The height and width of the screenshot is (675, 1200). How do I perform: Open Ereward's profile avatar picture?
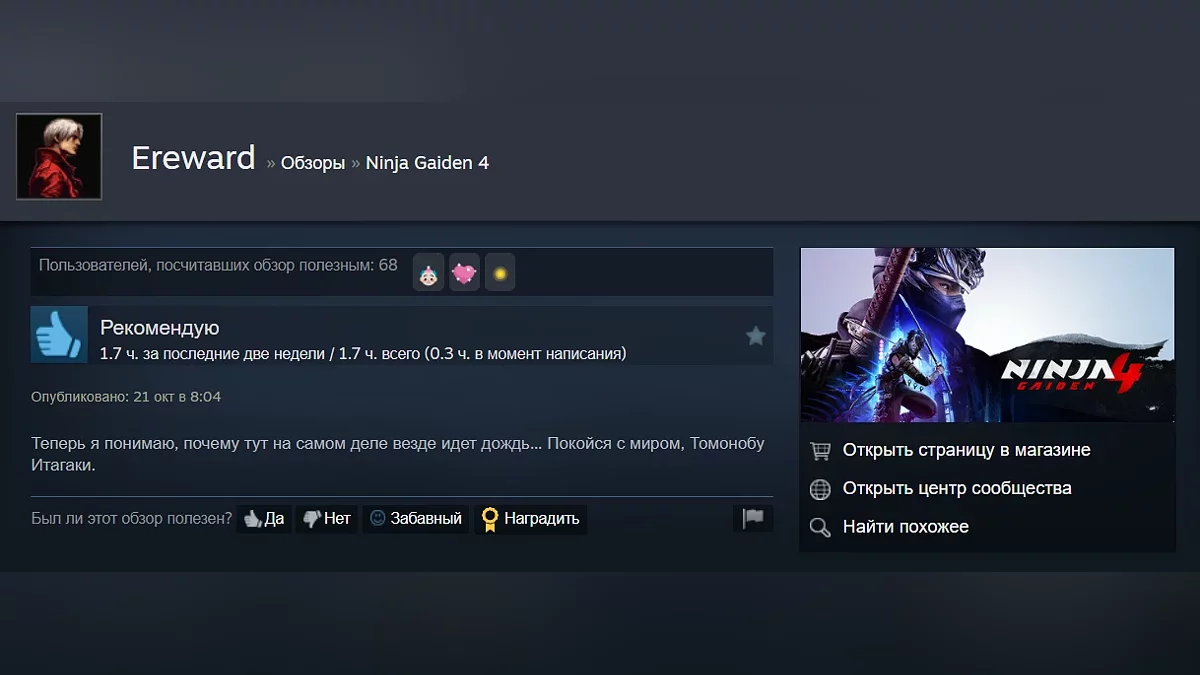tap(59, 156)
